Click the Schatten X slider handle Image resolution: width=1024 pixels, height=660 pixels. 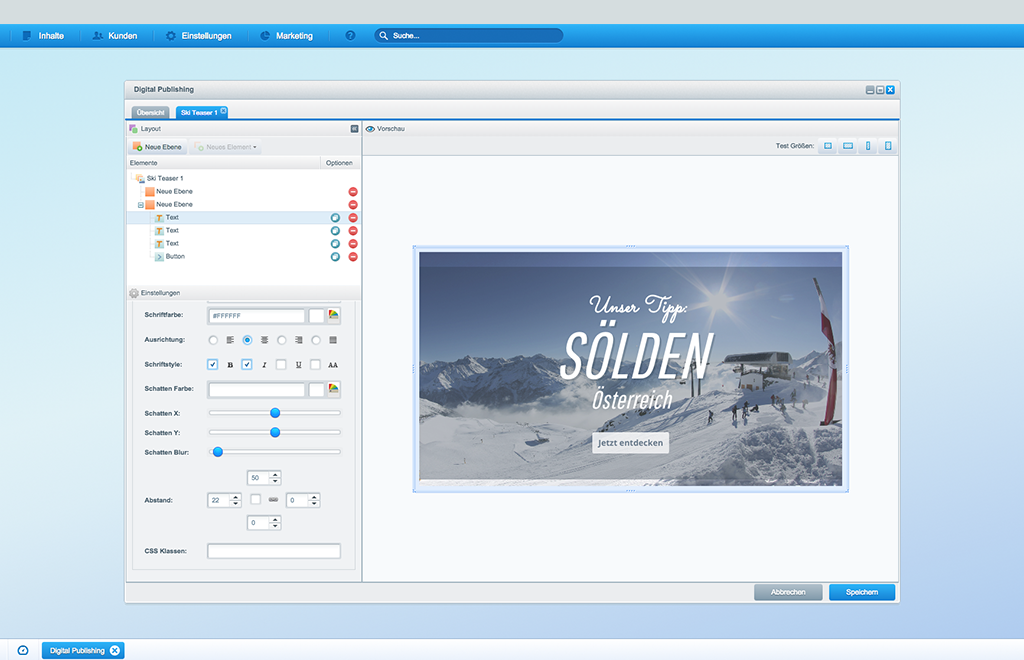click(275, 413)
